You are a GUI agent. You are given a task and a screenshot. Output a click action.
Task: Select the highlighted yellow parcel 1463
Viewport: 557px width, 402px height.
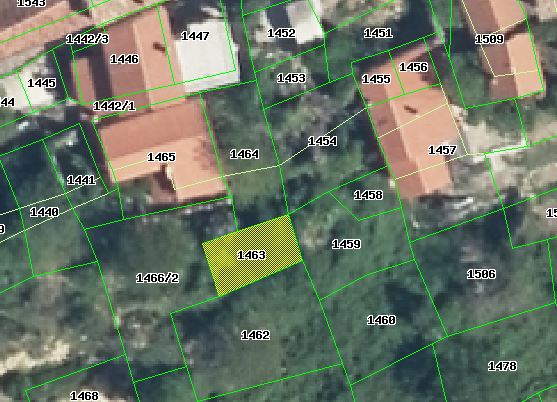click(252, 255)
